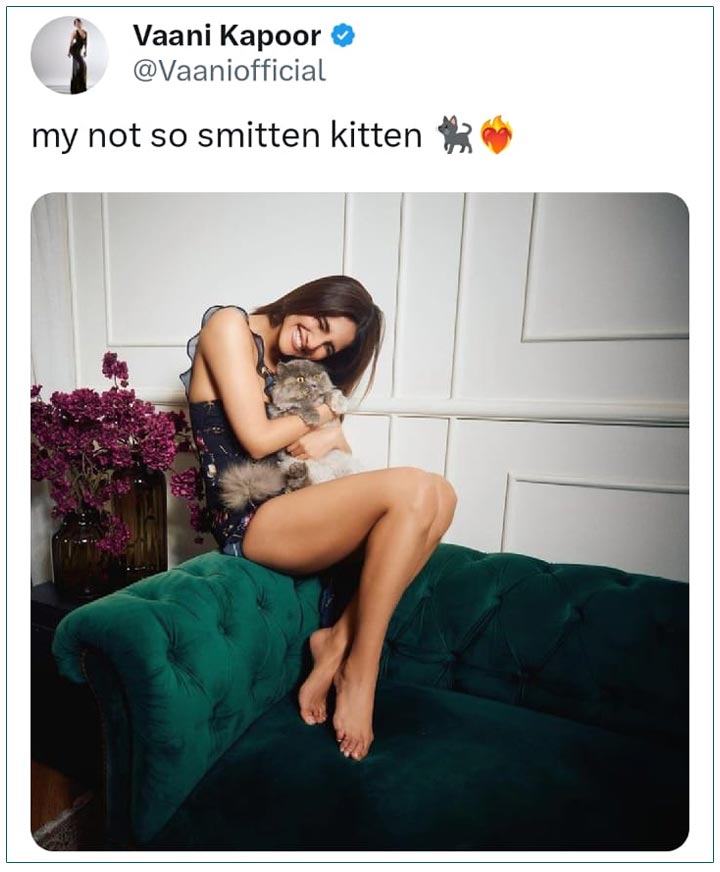Viewport: 720px width, 872px height.
Task: Click the heart on fire emoji
Action: [496, 135]
